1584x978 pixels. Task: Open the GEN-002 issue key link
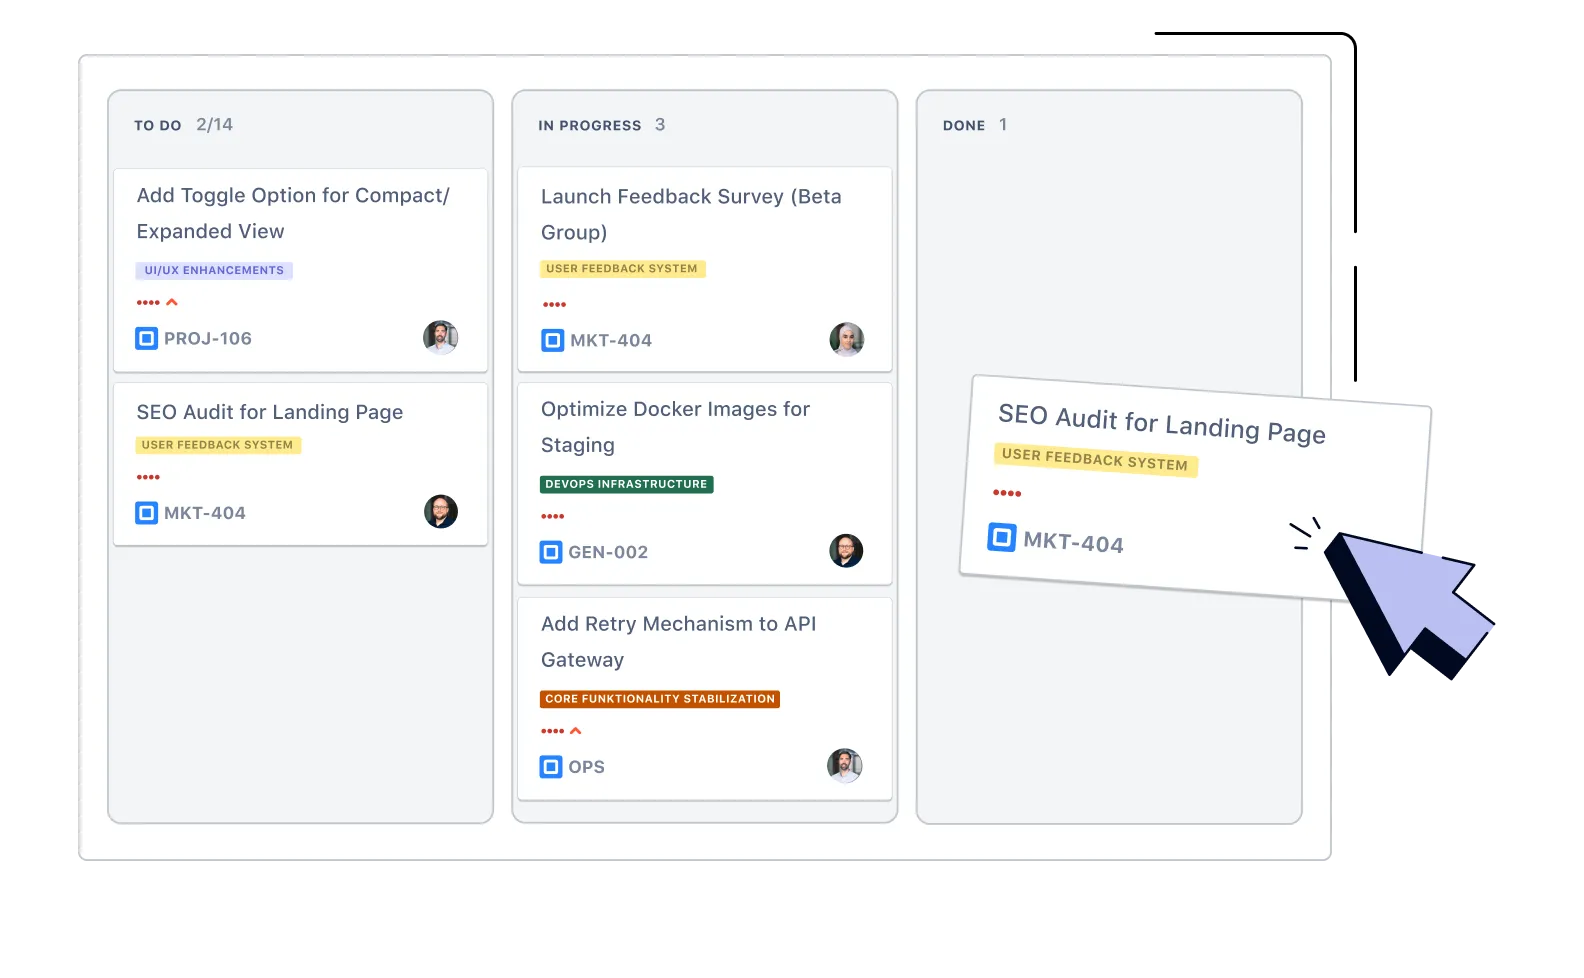[608, 552]
